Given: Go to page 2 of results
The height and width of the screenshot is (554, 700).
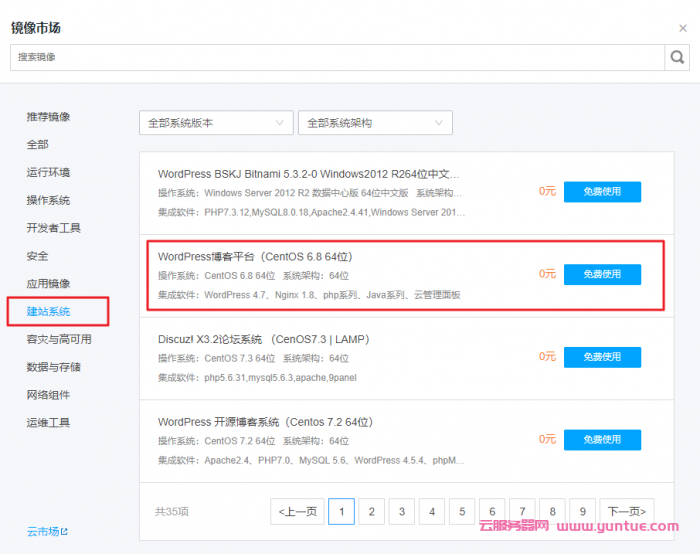Looking at the screenshot, I should point(371,511).
